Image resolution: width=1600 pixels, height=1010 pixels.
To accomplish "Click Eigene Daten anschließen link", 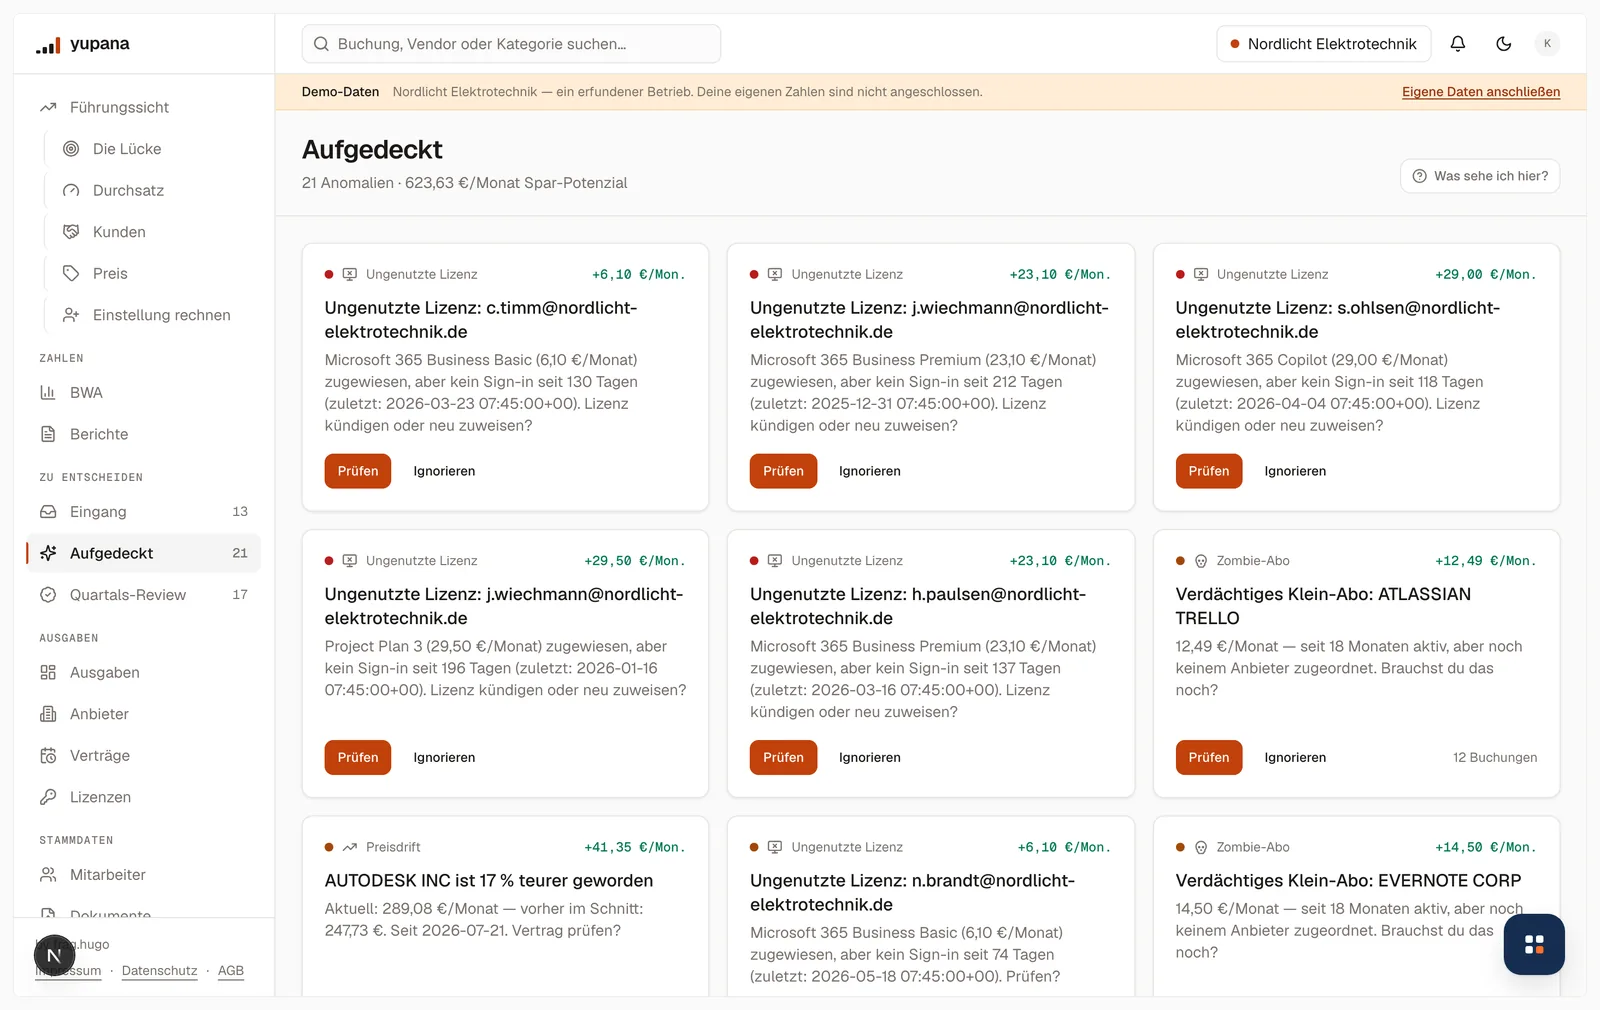I will [1481, 92].
